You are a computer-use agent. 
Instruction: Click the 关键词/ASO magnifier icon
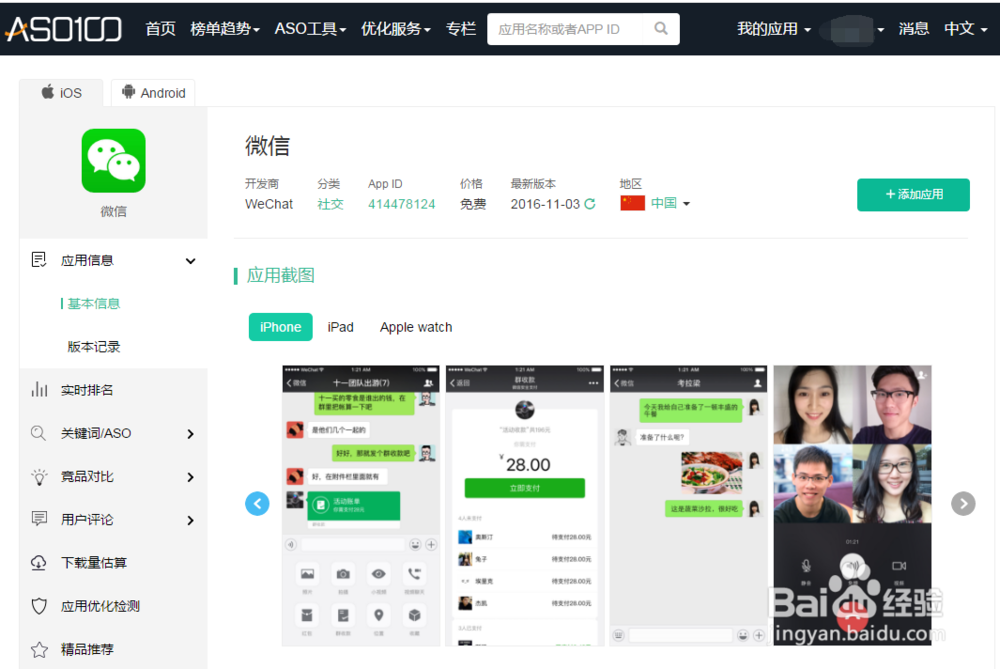coord(38,434)
